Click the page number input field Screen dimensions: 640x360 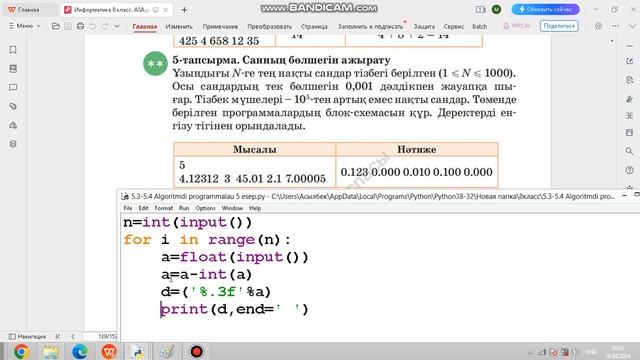100,336
